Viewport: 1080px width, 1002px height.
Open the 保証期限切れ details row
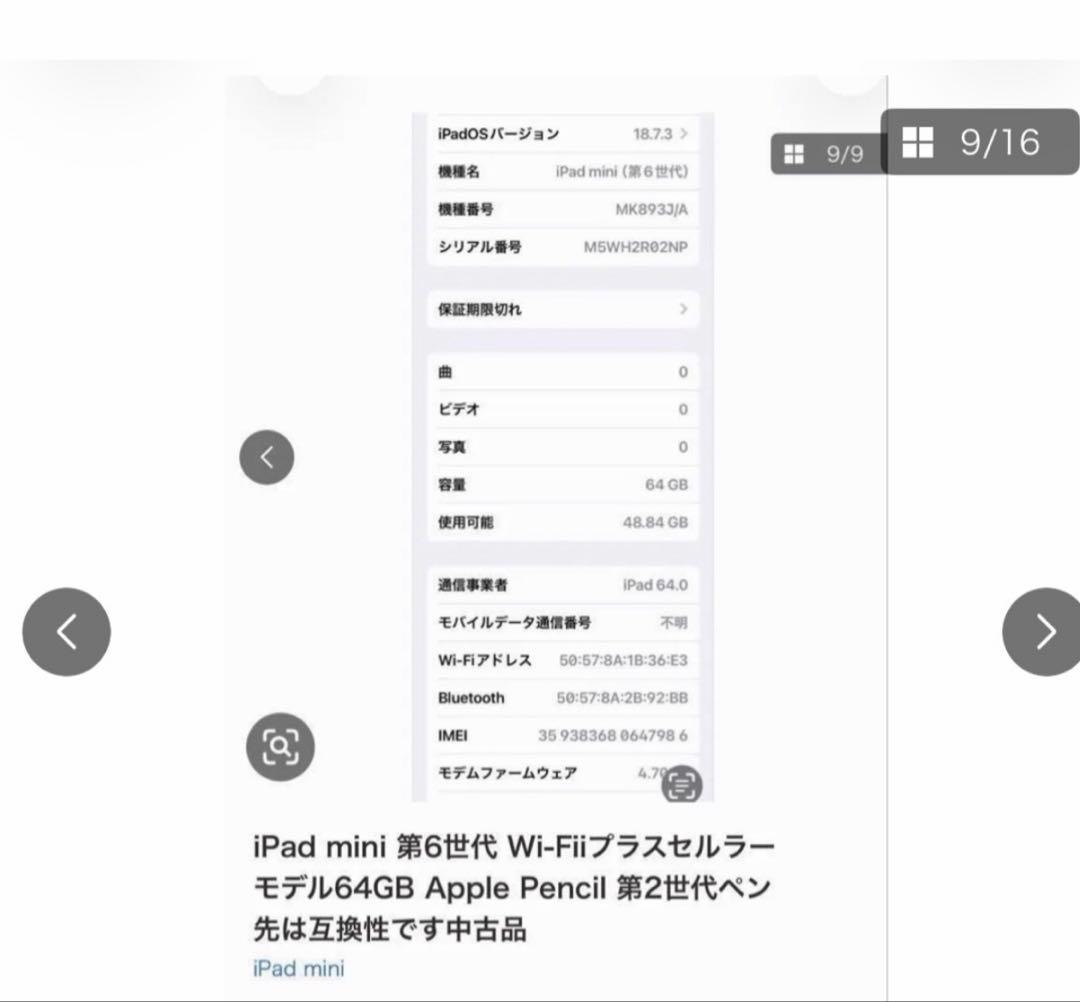tap(560, 310)
